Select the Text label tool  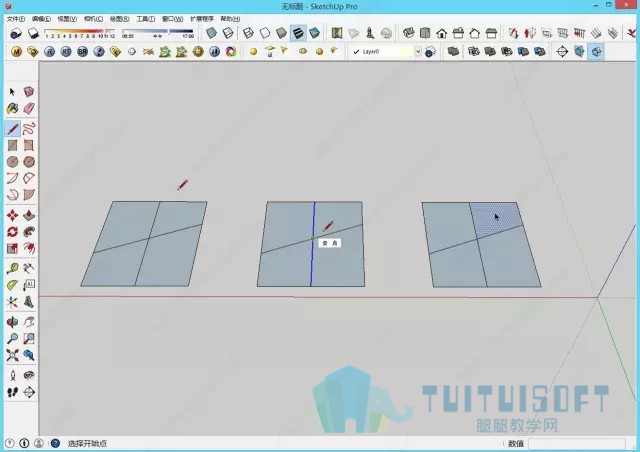(x=29, y=285)
